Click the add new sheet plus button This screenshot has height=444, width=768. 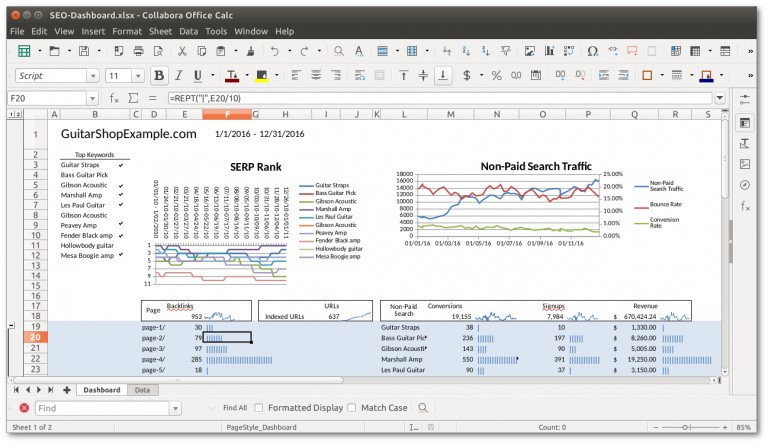(x=67, y=390)
